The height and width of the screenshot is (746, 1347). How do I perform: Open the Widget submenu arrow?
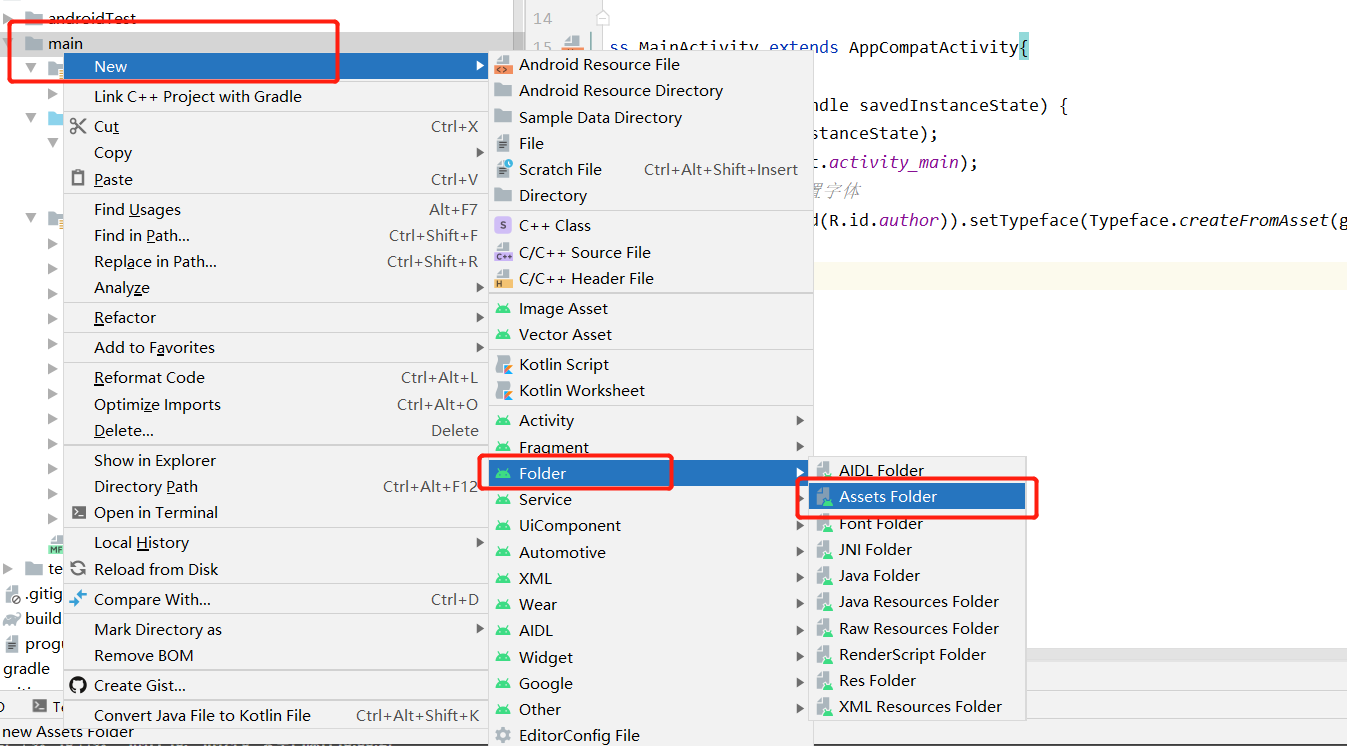[800, 657]
